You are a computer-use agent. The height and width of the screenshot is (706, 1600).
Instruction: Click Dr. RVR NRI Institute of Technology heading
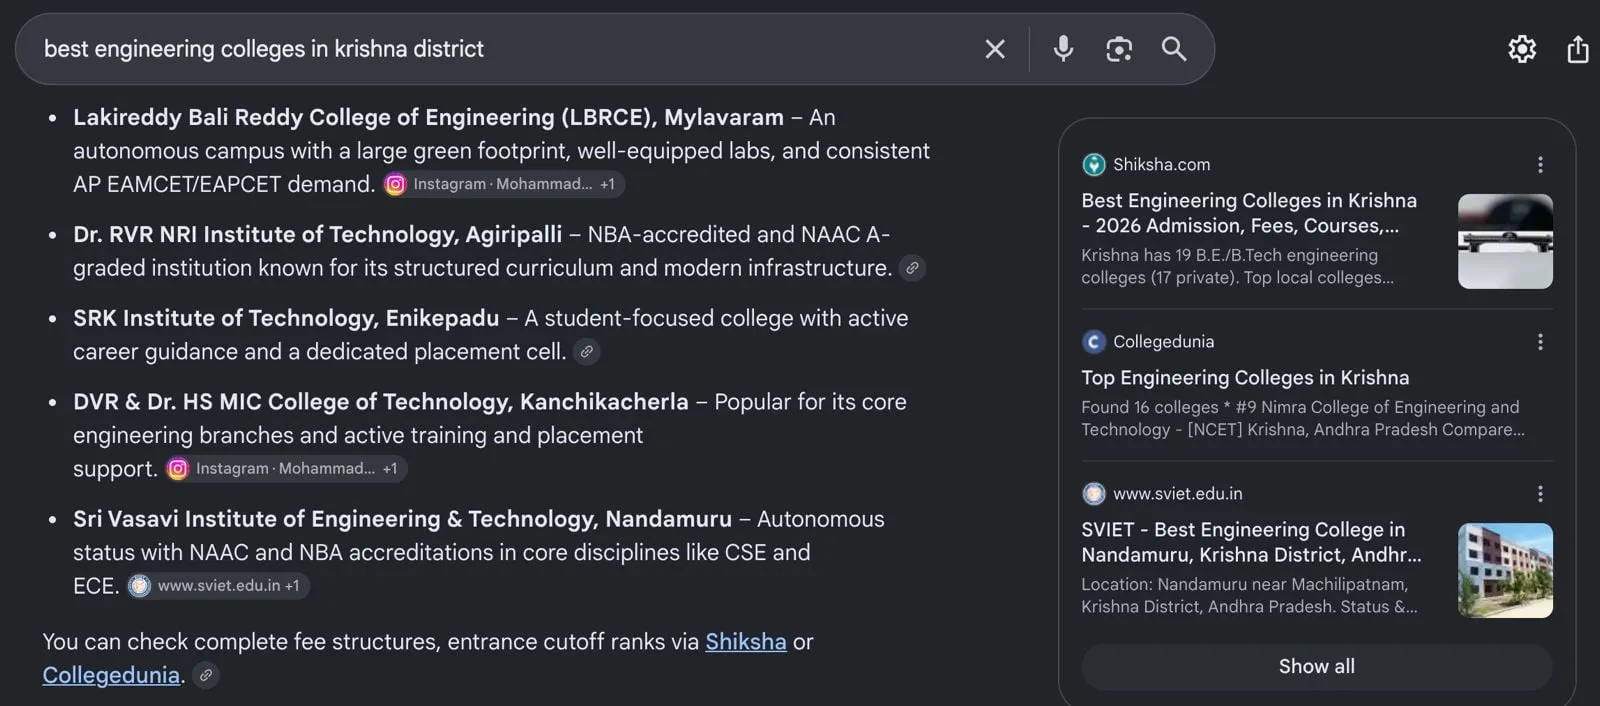coord(317,235)
